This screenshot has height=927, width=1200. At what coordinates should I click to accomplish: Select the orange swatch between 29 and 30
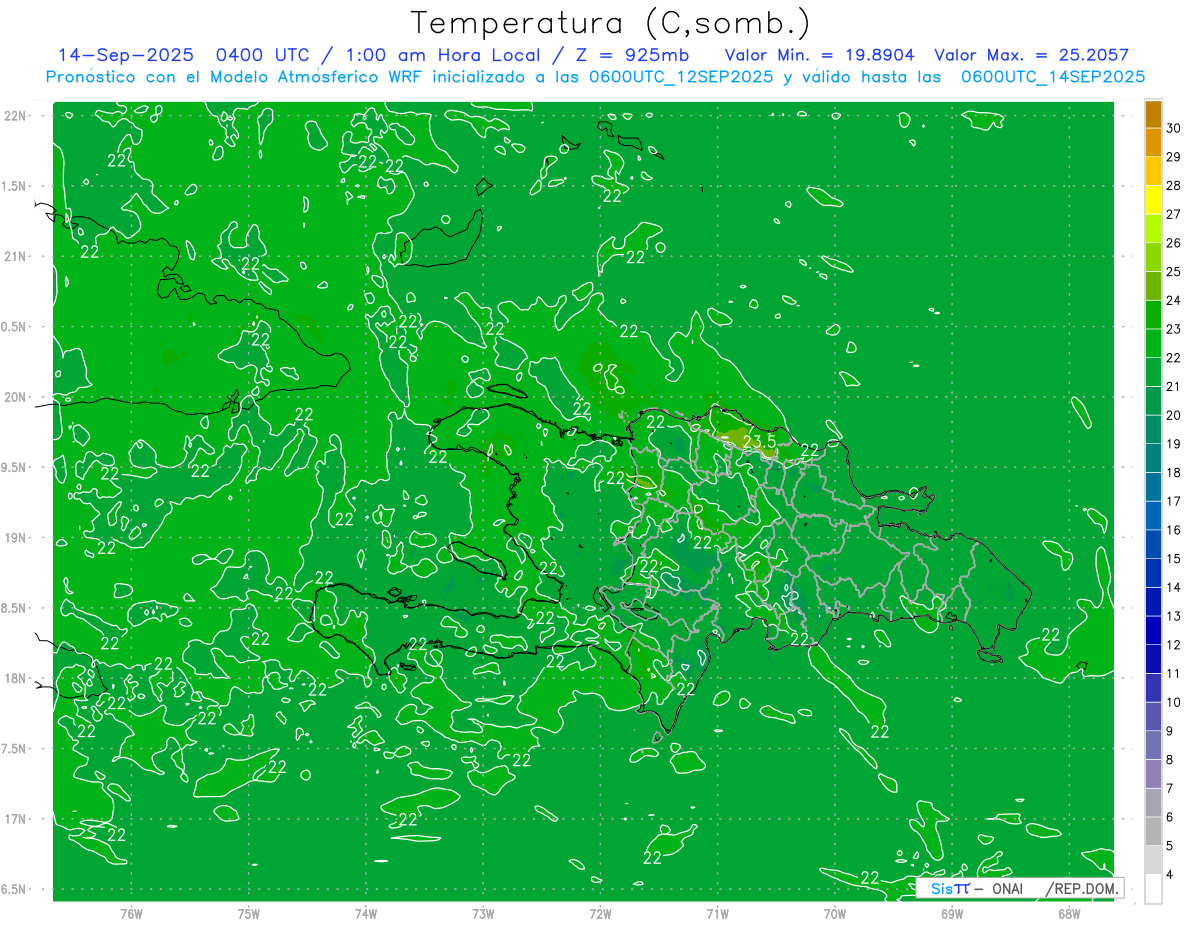[1153, 143]
